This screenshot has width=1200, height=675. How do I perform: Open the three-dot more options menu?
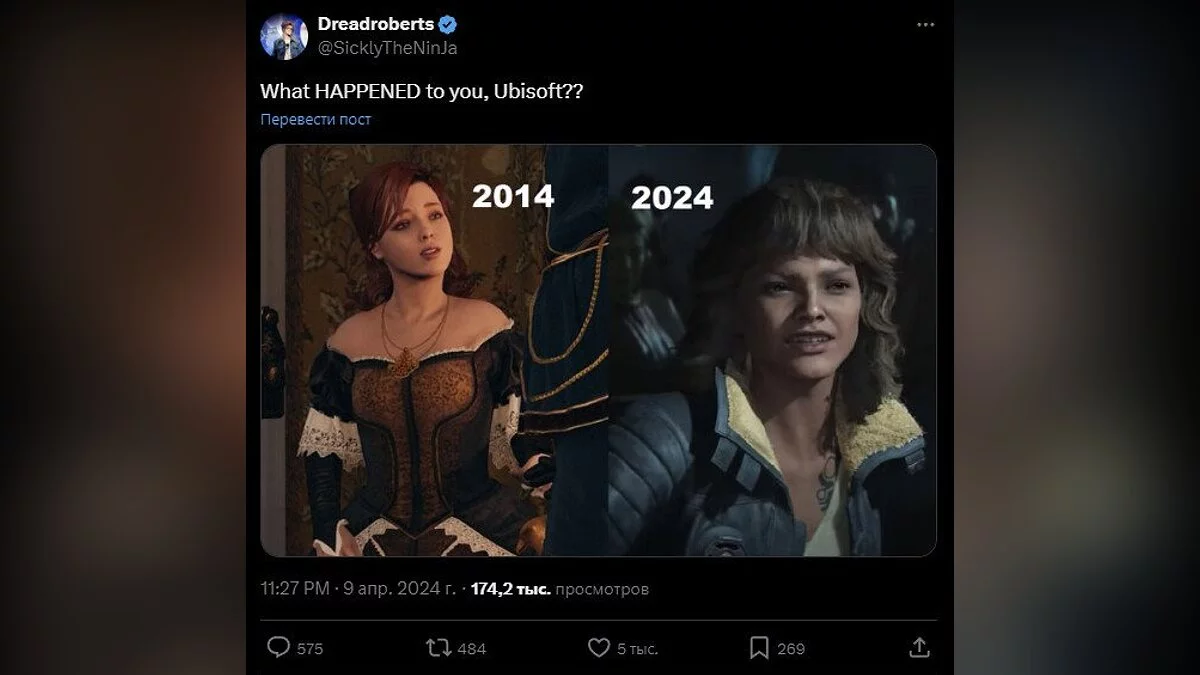coord(925,24)
